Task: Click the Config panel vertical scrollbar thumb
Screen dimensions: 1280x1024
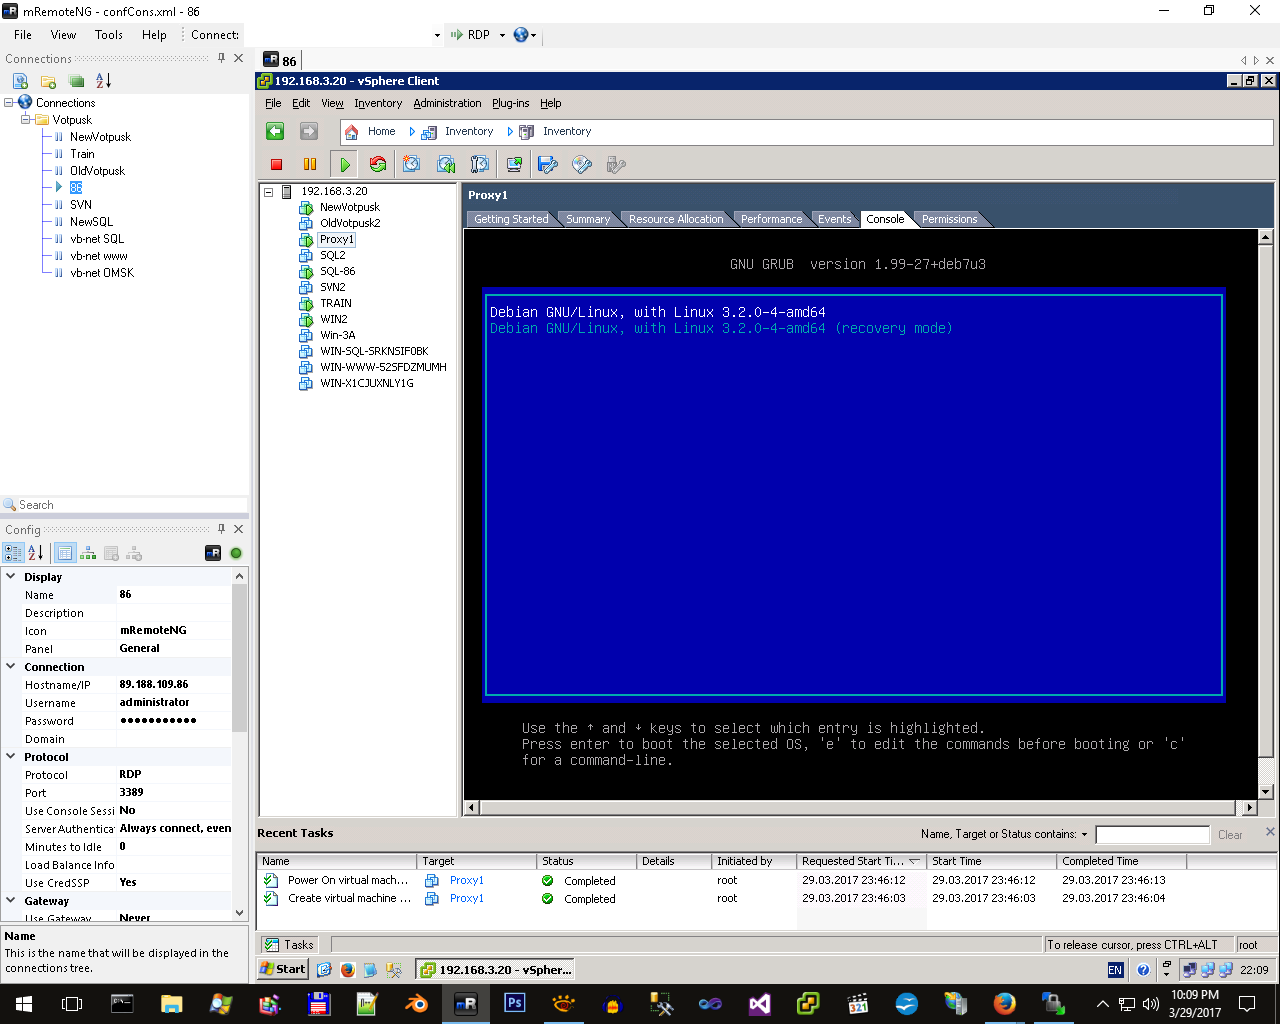Action: [239, 658]
